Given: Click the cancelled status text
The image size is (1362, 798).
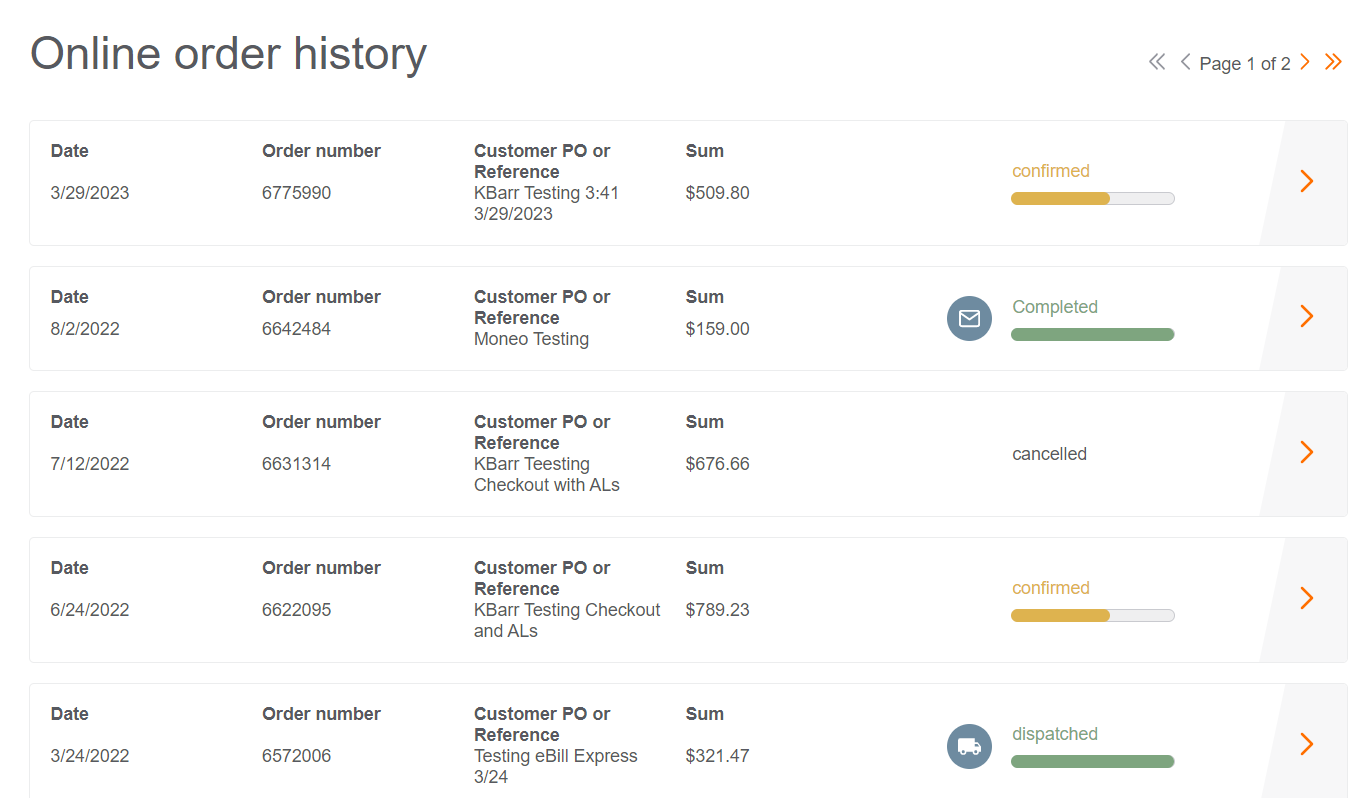Looking at the screenshot, I should (1049, 454).
